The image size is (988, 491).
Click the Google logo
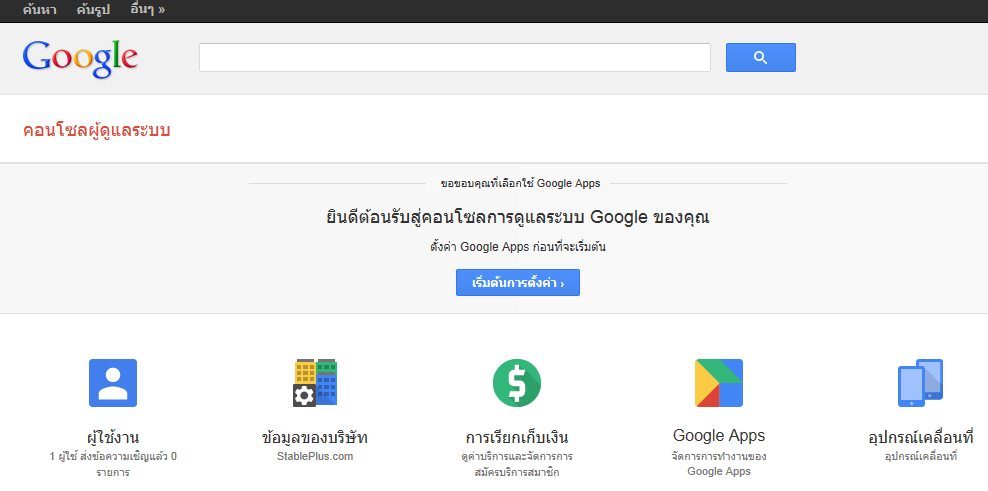pos(80,59)
